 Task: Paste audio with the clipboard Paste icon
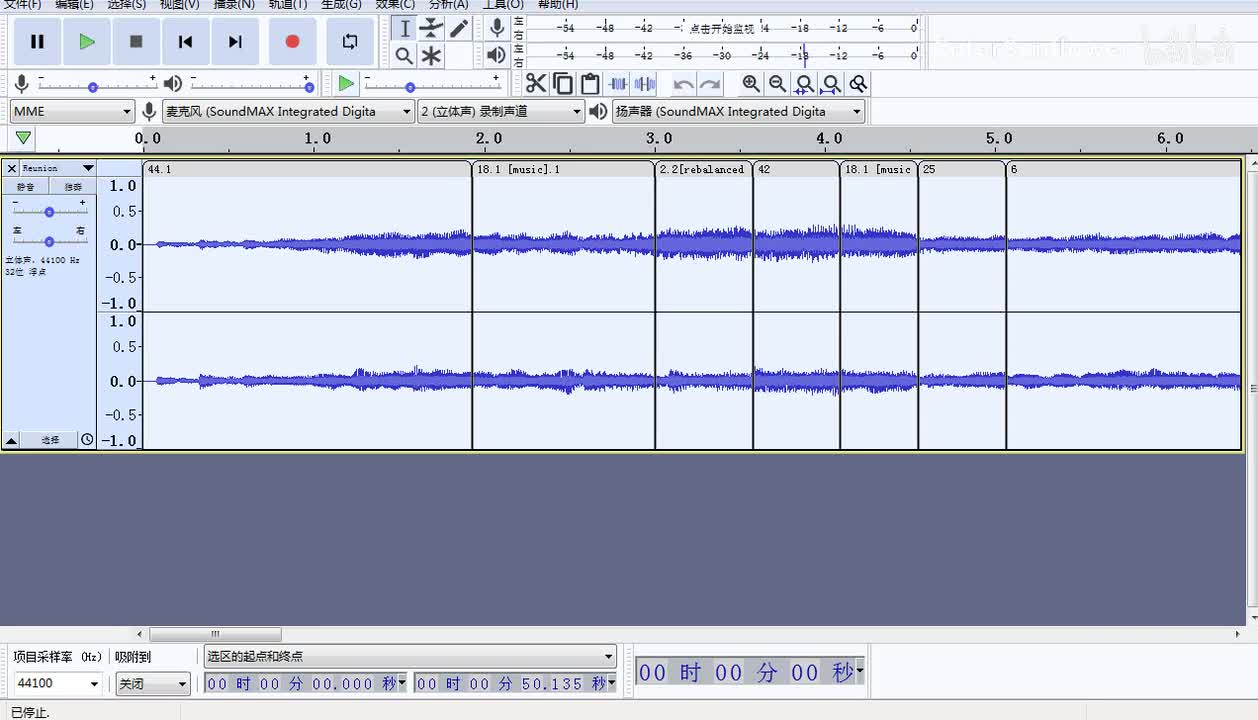coord(590,84)
